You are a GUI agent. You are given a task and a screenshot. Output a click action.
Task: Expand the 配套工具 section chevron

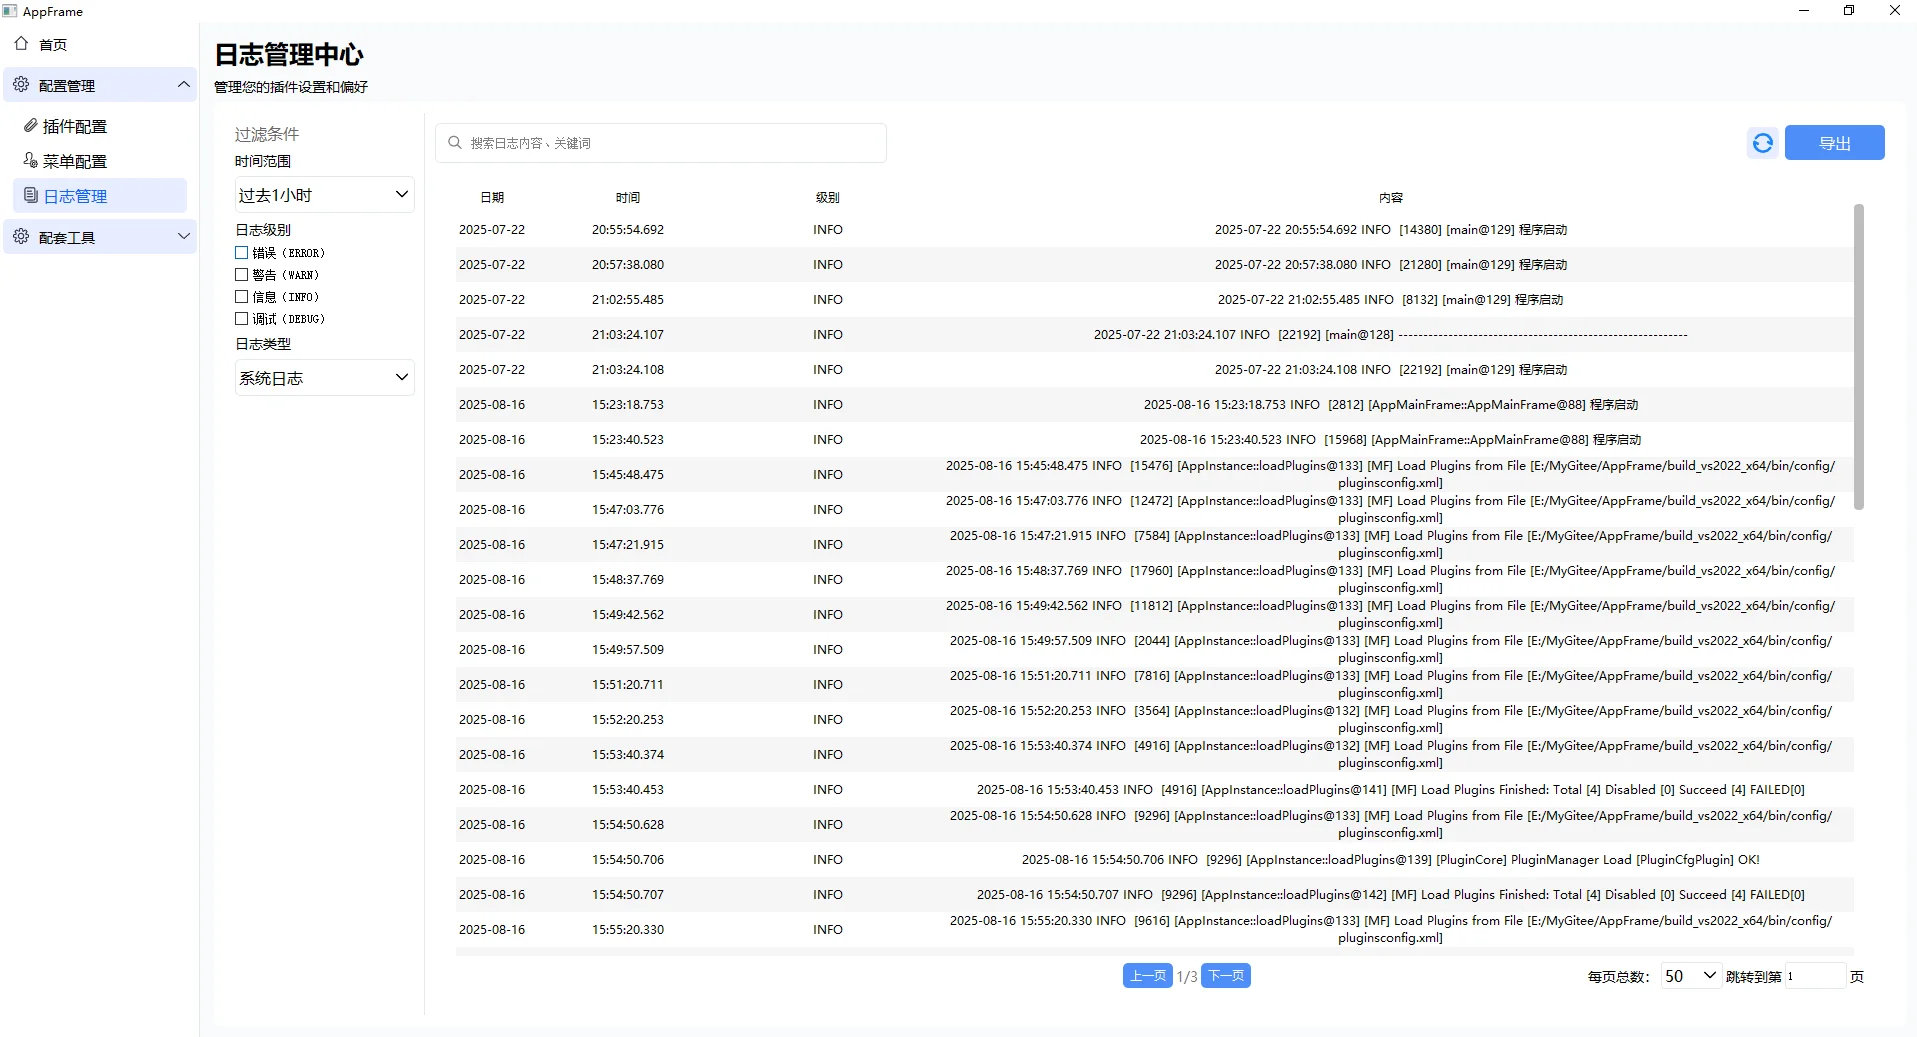coord(183,237)
